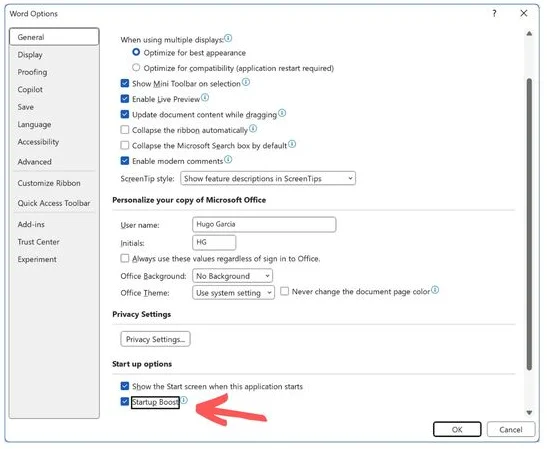
Task: Go to the Trust Center category
Action: coord(39,242)
